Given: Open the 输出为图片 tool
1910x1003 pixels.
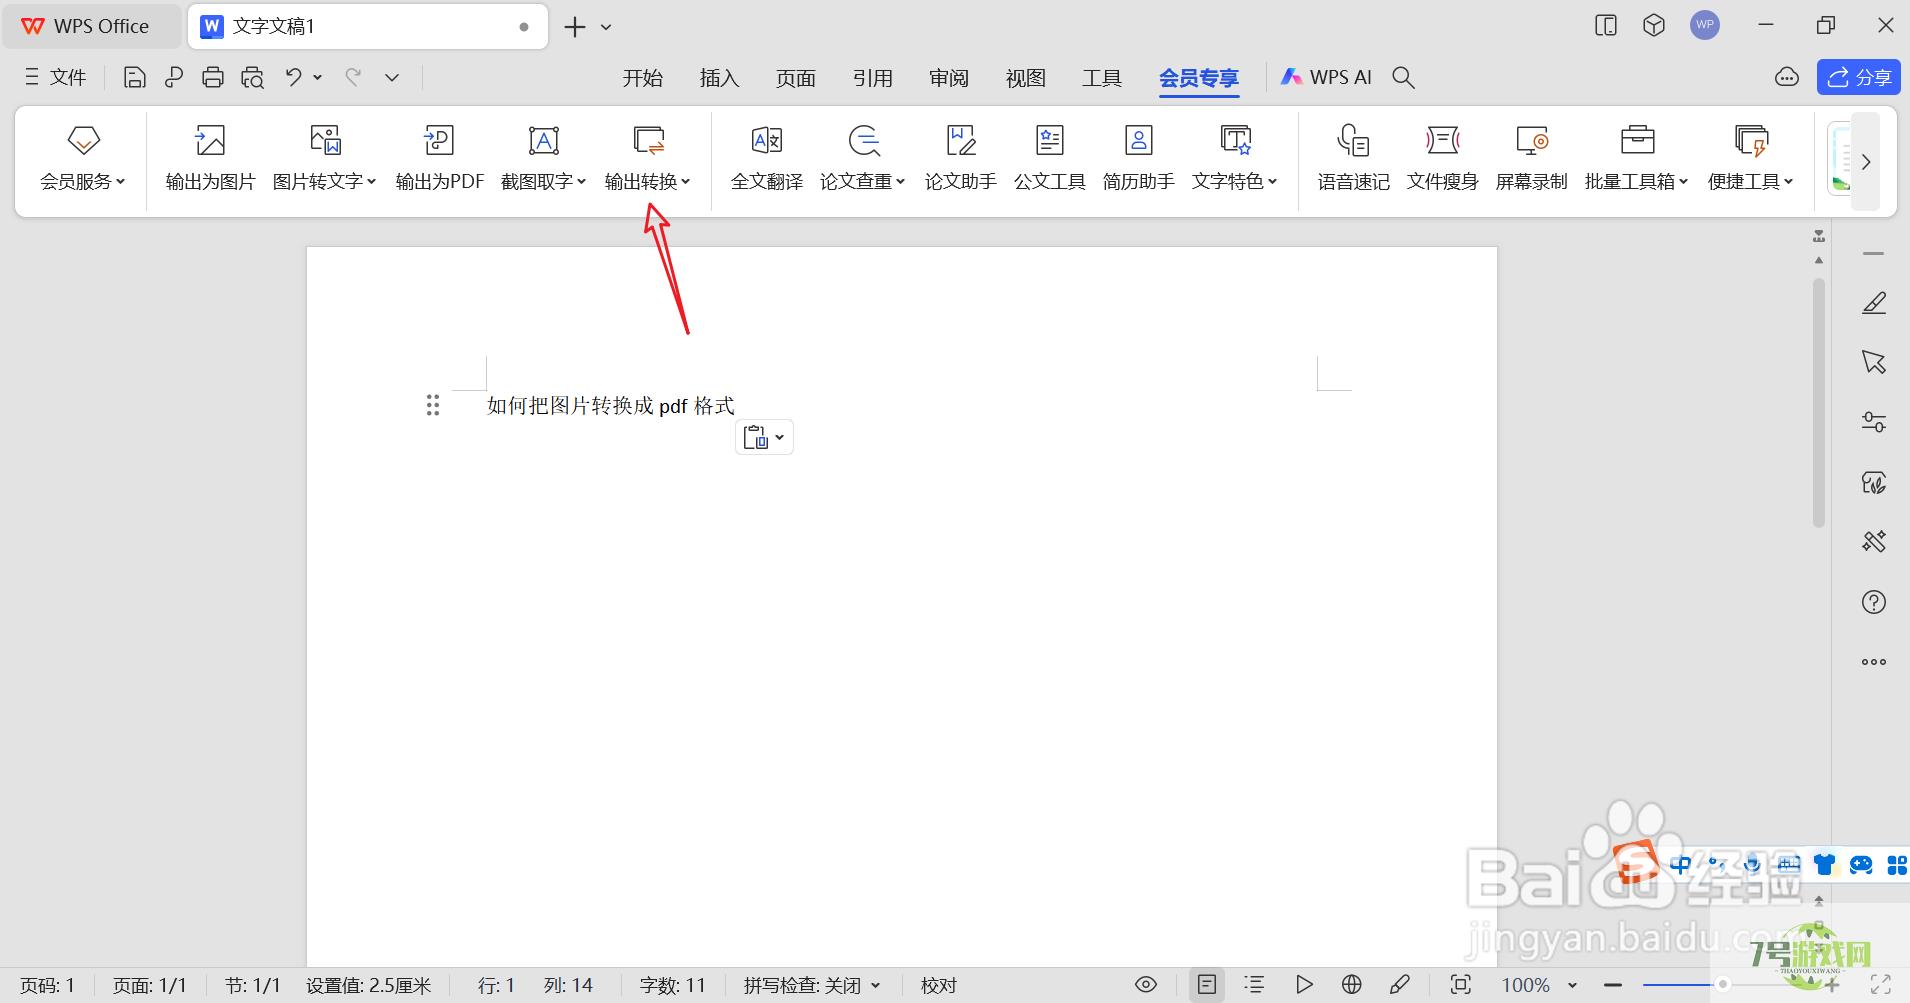Looking at the screenshot, I should (x=210, y=159).
